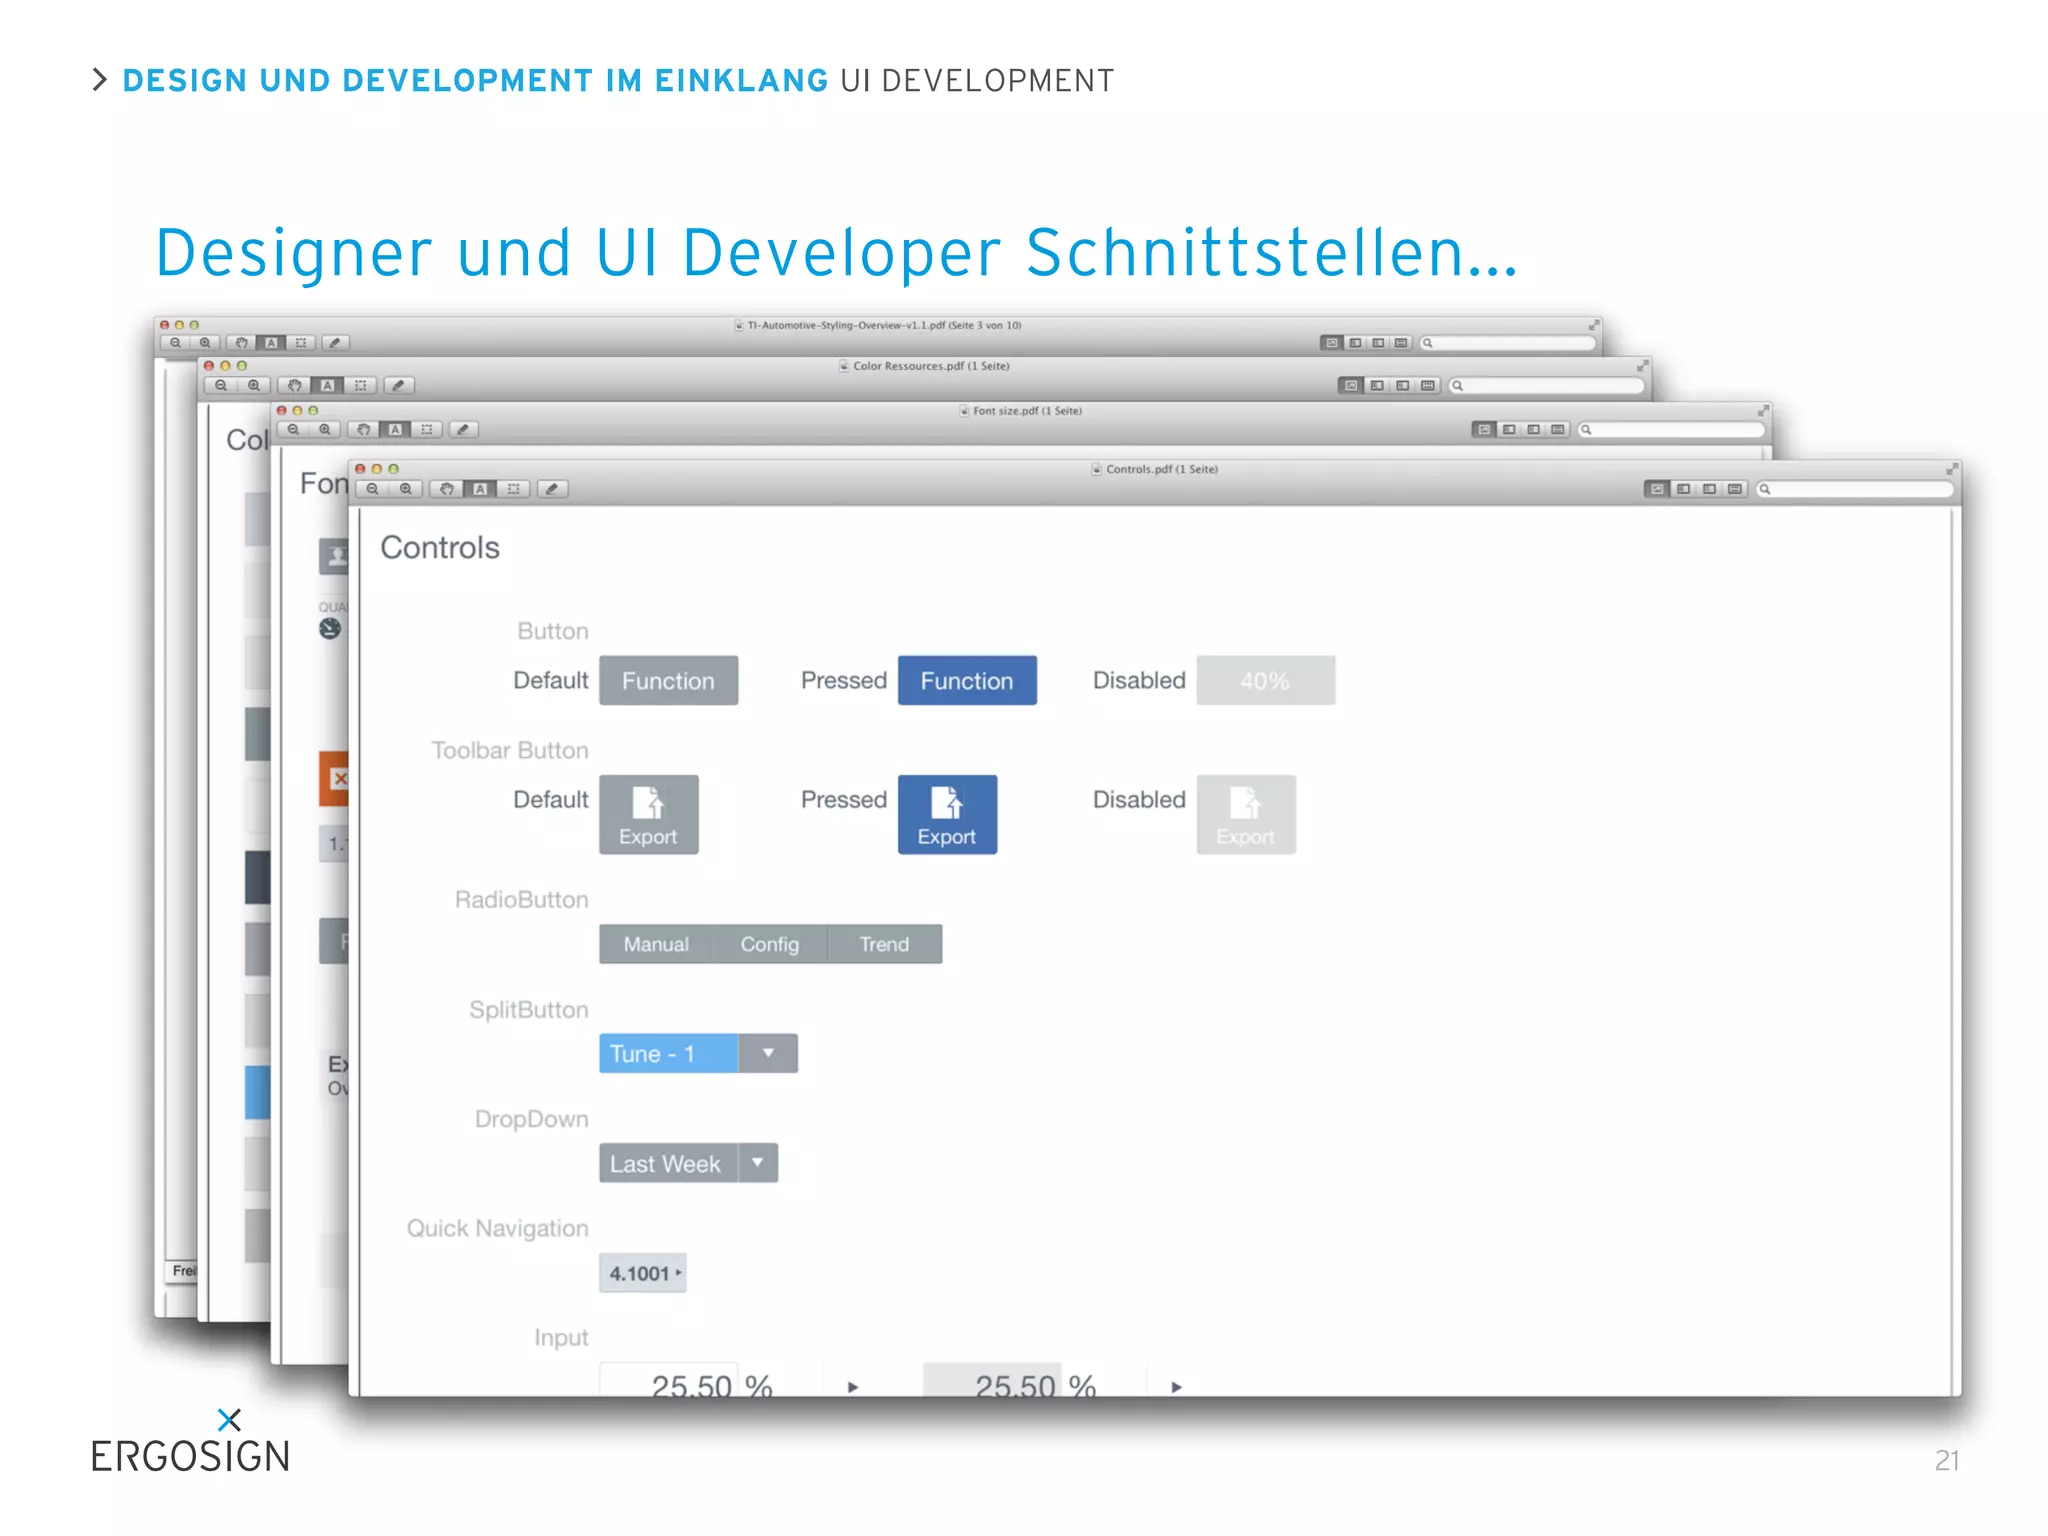Image resolution: width=2048 pixels, height=1536 pixels.
Task: Click the pressed blue Export toolbar button
Action: pos(947,814)
